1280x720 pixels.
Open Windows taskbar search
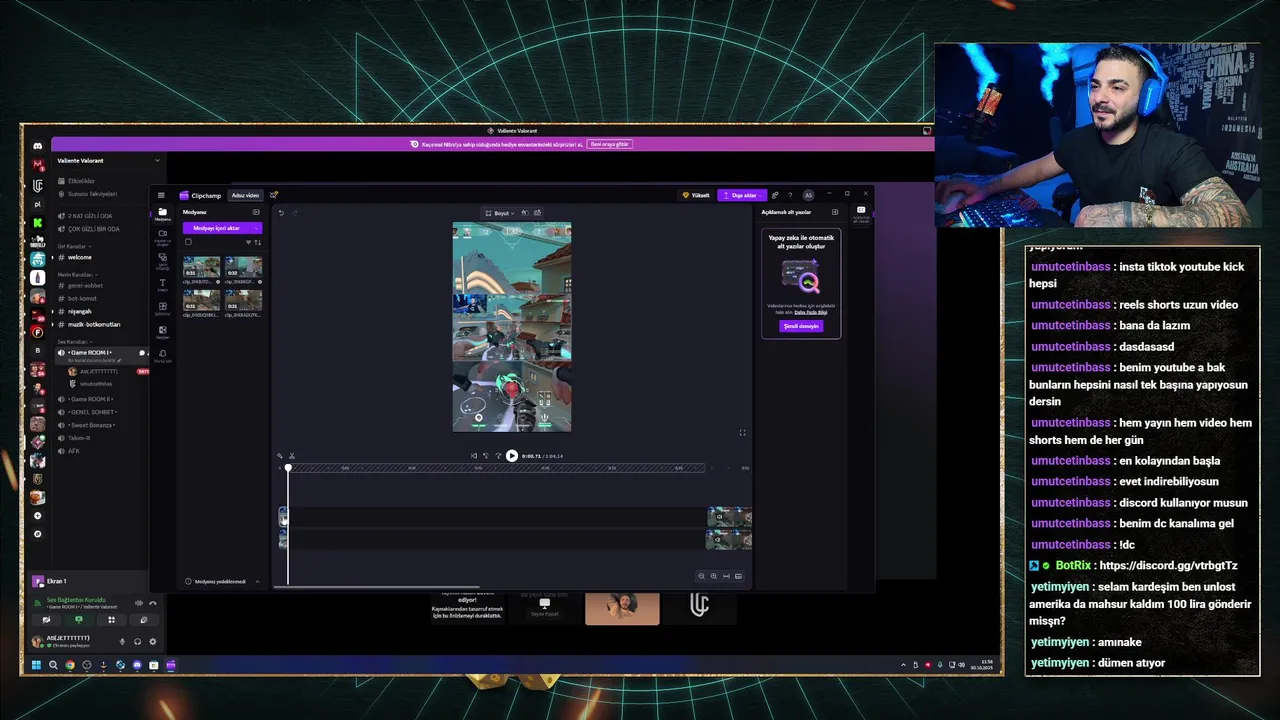[x=53, y=665]
